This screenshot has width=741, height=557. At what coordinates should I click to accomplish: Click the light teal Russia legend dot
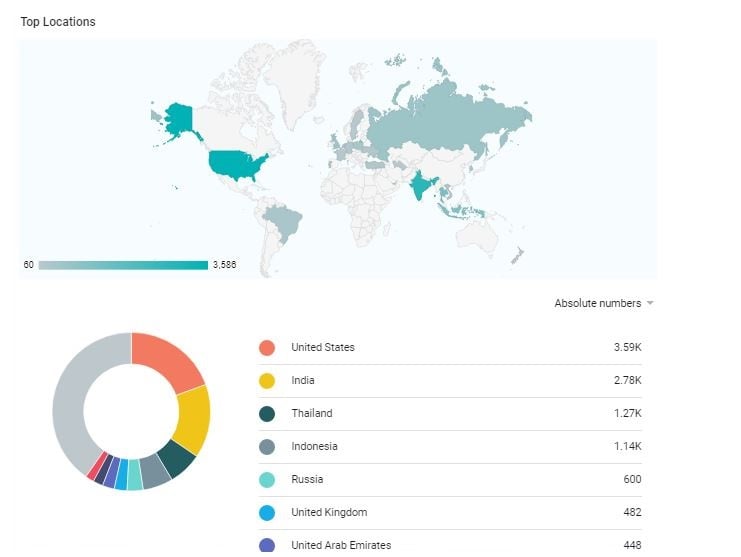[x=267, y=480]
